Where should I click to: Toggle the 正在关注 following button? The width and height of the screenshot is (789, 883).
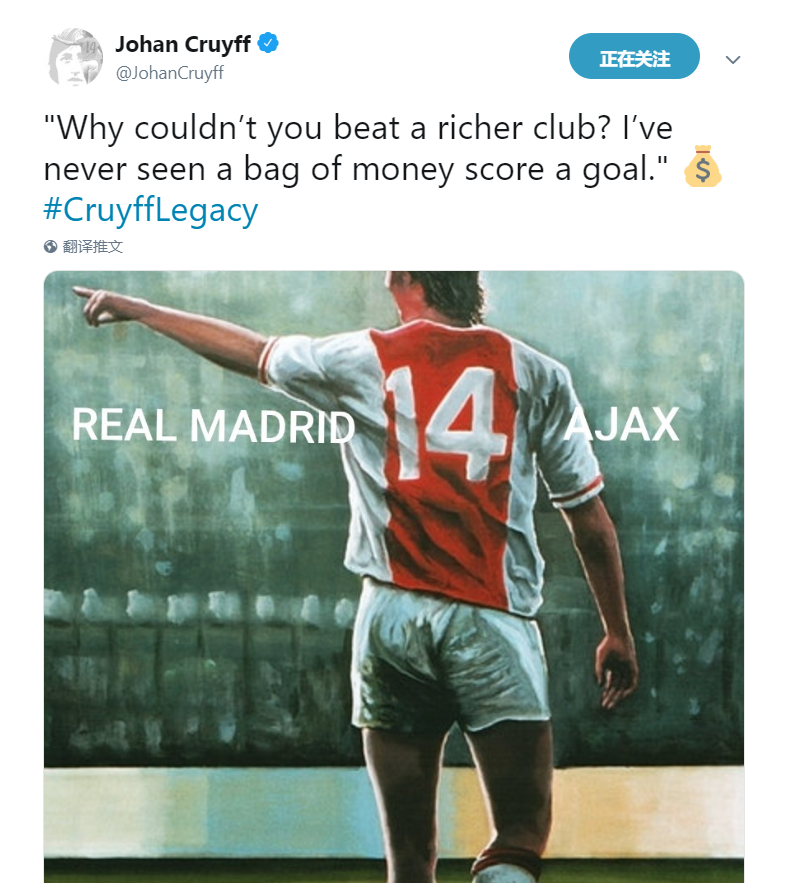click(634, 56)
